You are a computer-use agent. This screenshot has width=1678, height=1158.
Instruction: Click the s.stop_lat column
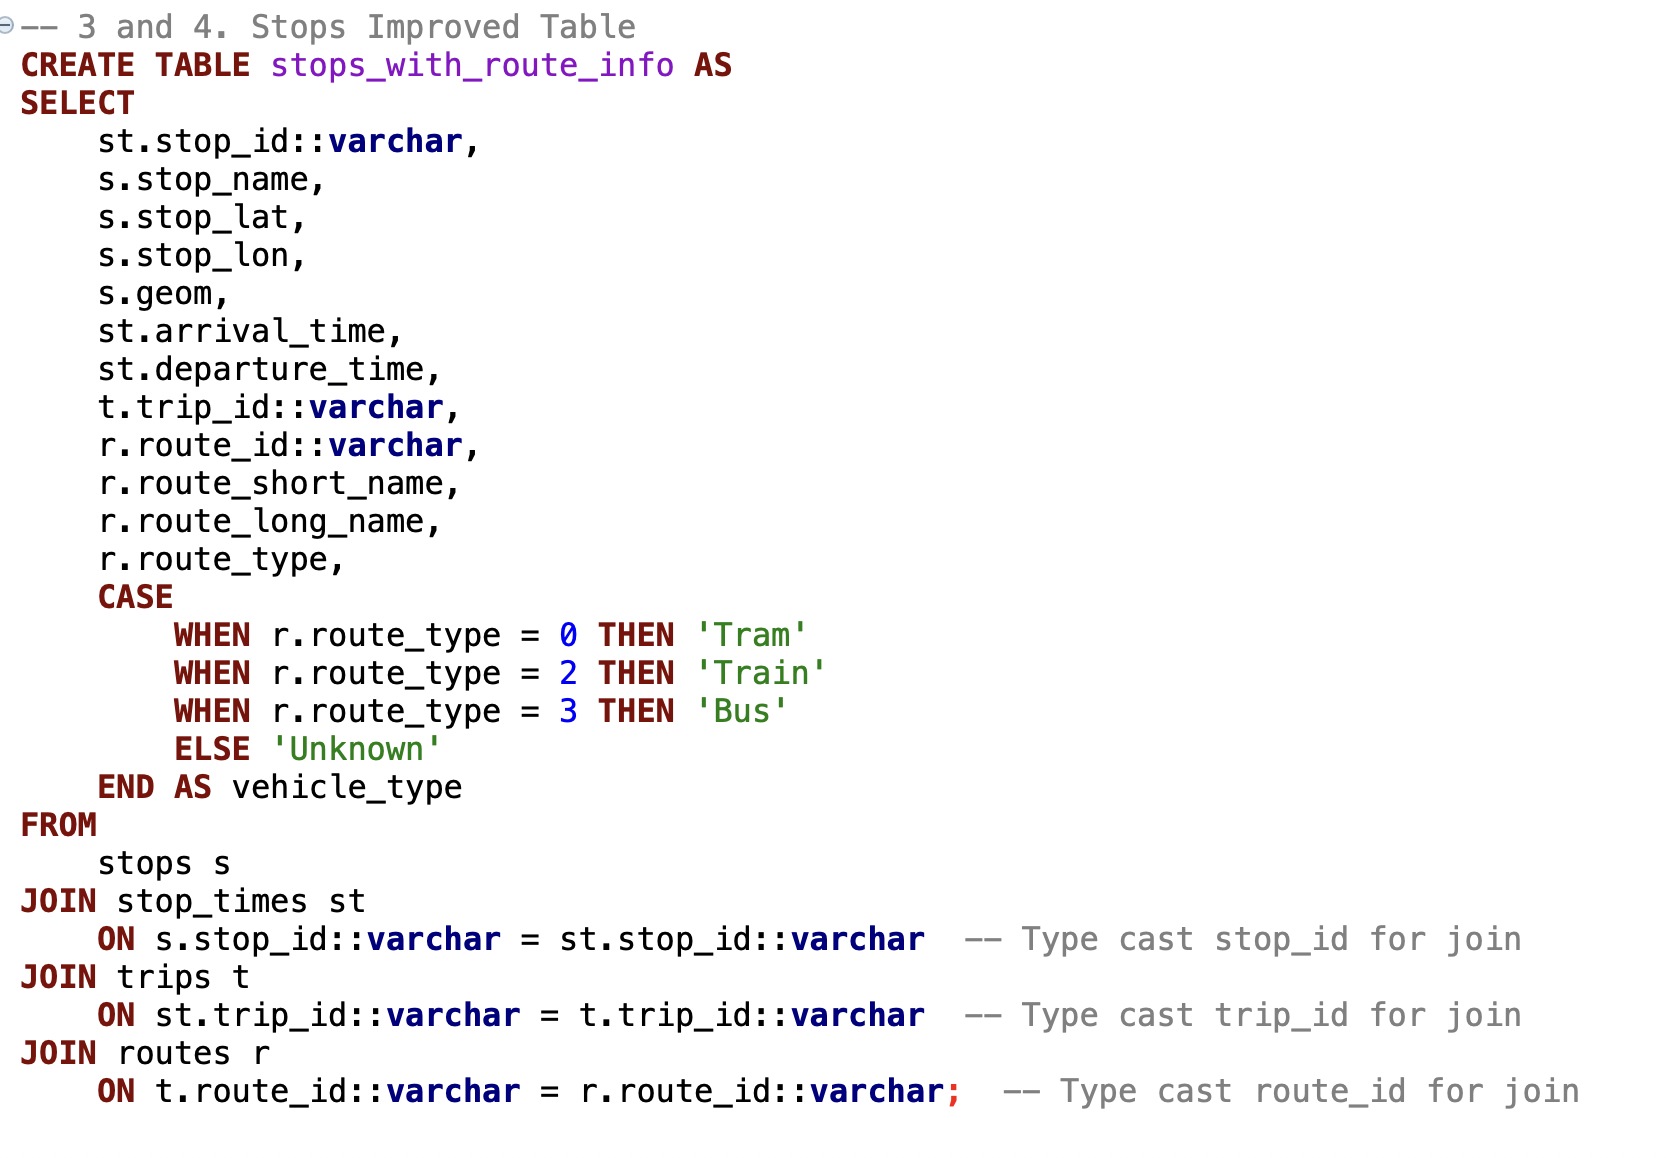(202, 218)
